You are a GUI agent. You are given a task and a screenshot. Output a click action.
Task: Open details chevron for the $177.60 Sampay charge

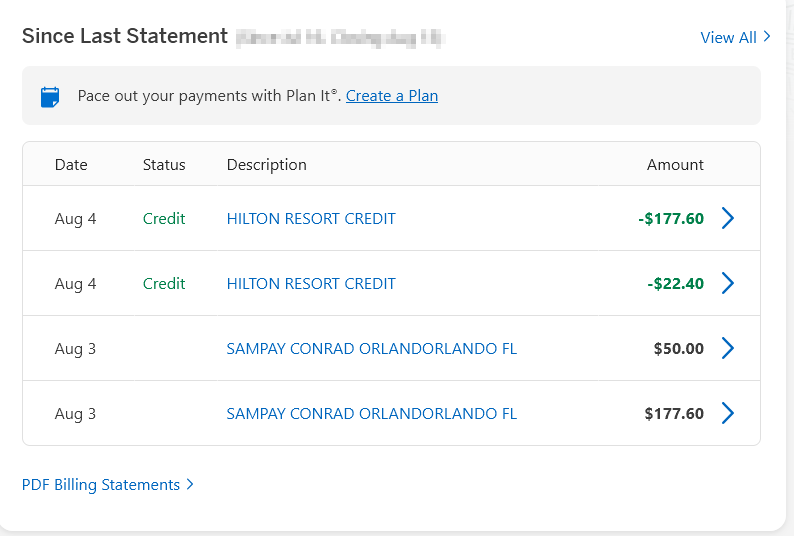[728, 413]
